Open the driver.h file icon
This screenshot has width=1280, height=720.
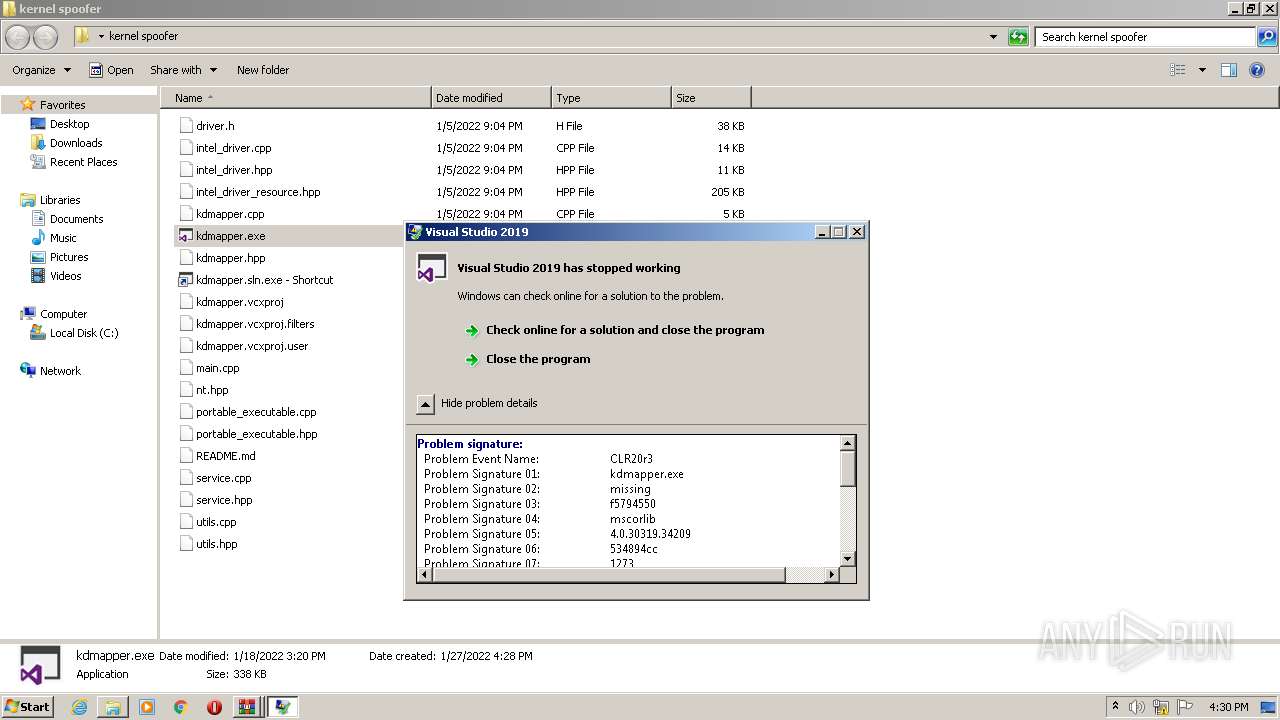click(186, 126)
